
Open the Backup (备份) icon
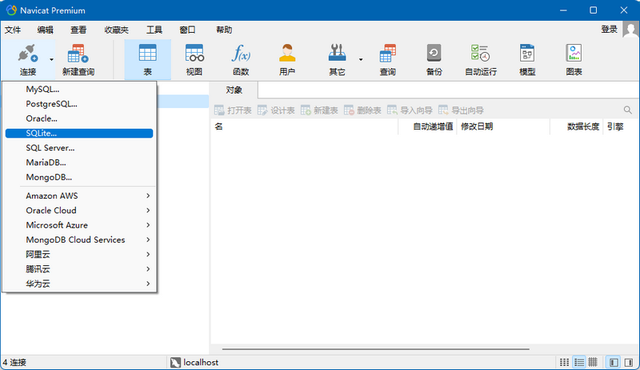pyautogui.click(x=434, y=60)
